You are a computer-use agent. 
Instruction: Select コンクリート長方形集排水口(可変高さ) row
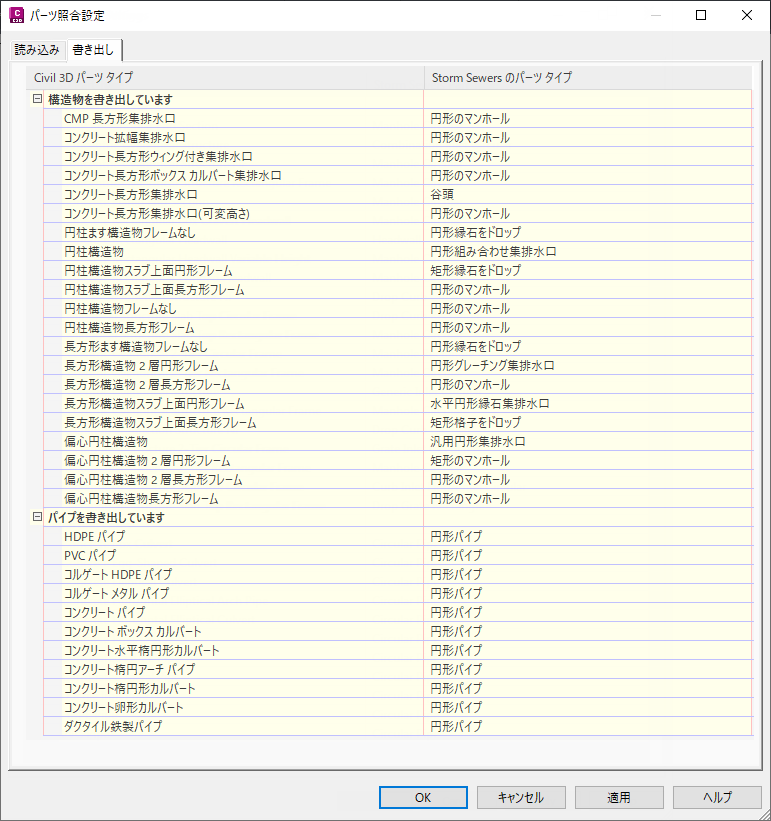[x=398, y=213]
